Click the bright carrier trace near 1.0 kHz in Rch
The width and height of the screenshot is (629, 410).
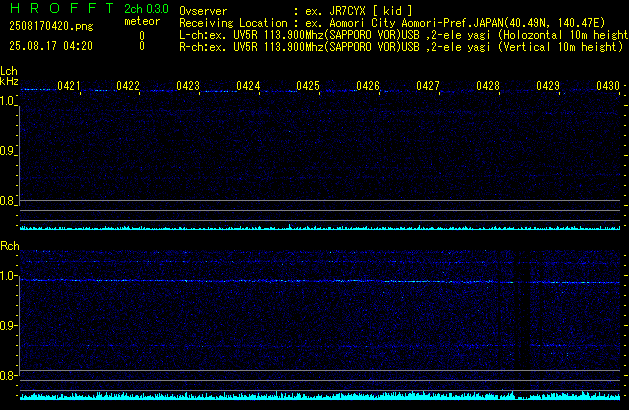320,281
